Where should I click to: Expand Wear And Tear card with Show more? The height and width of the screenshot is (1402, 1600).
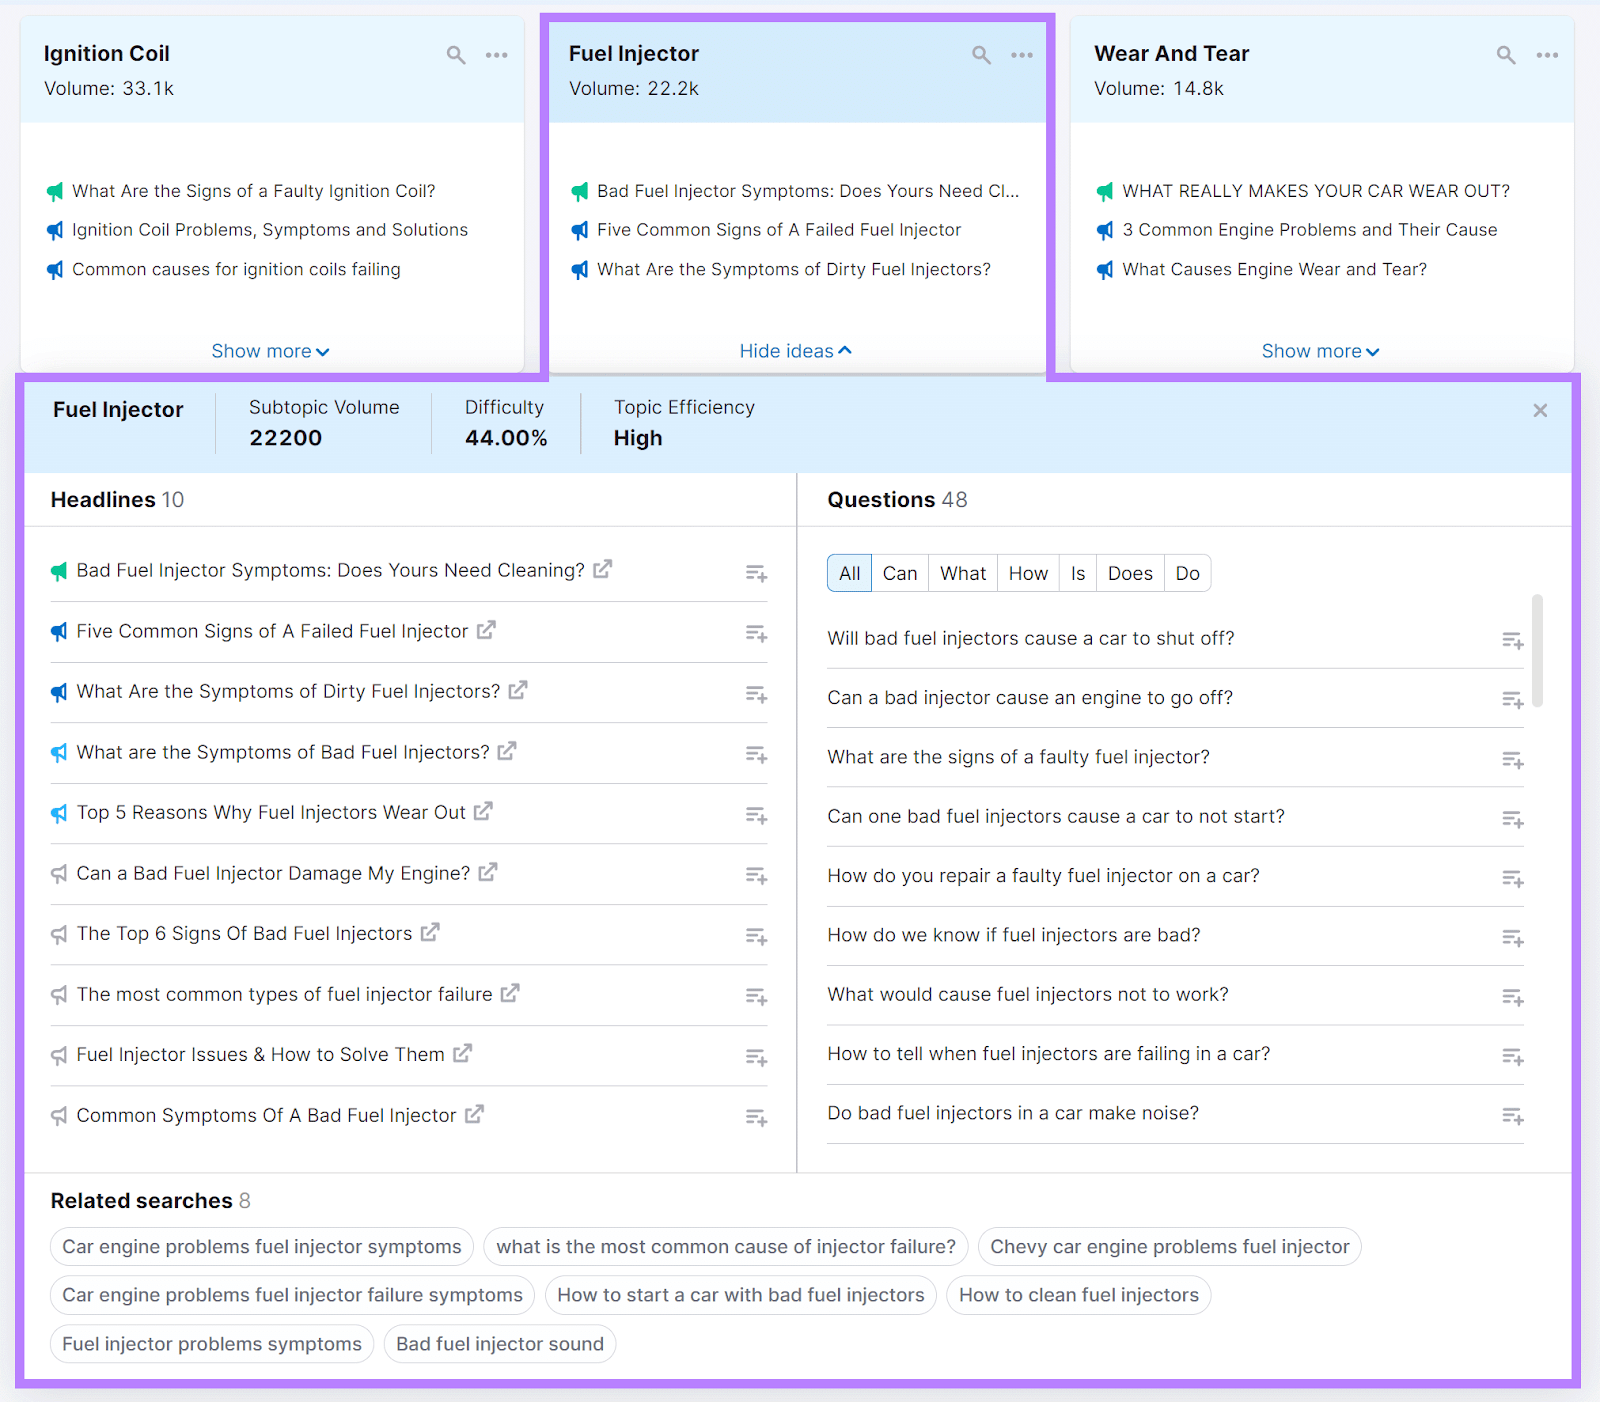[x=1320, y=351]
